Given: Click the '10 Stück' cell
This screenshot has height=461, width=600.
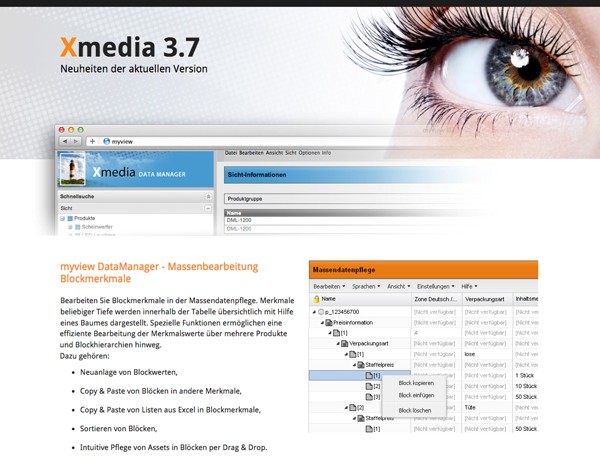Looking at the screenshot, I should click(x=526, y=386).
